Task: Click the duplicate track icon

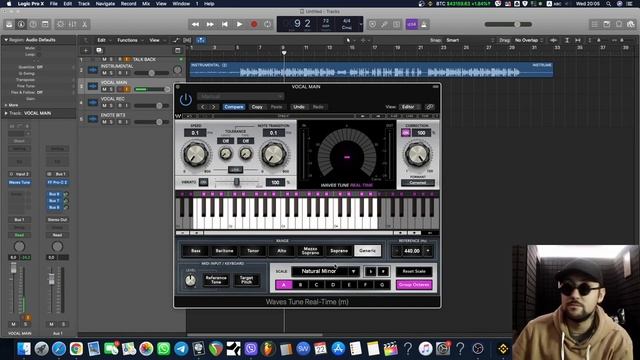Action: point(99,51)
